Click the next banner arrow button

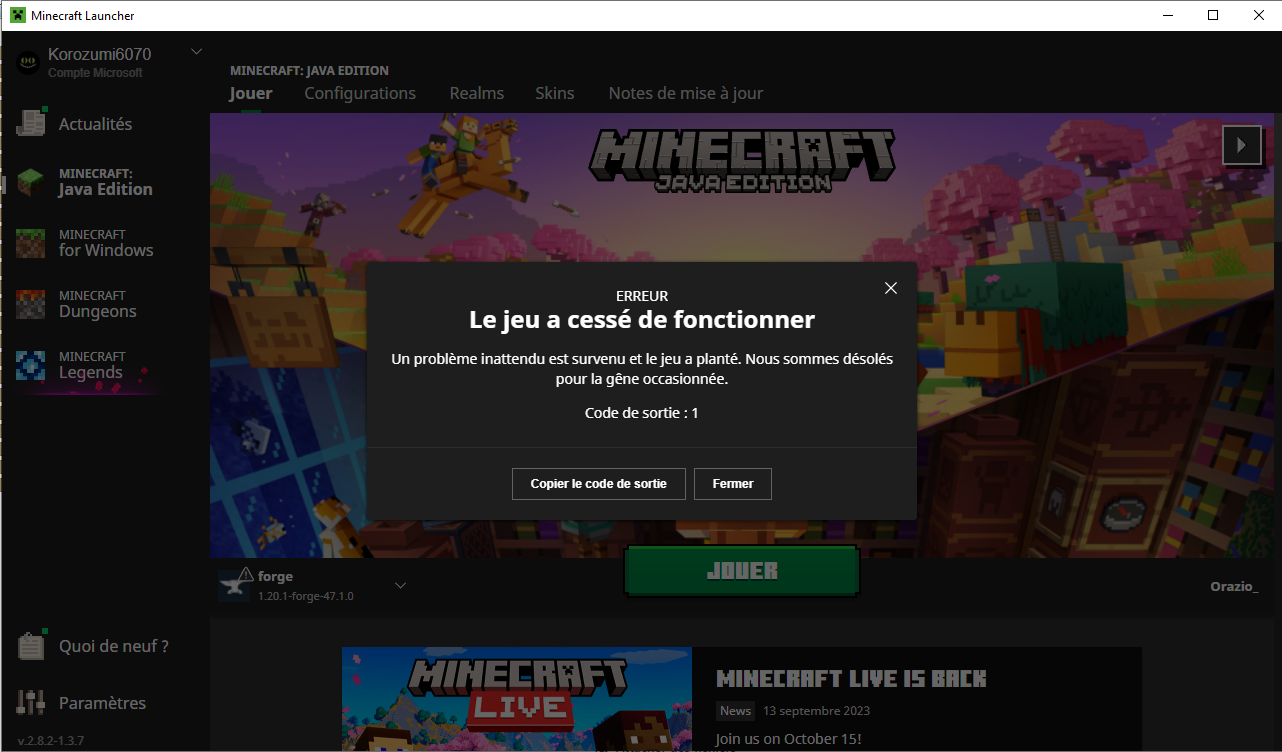1242,145
